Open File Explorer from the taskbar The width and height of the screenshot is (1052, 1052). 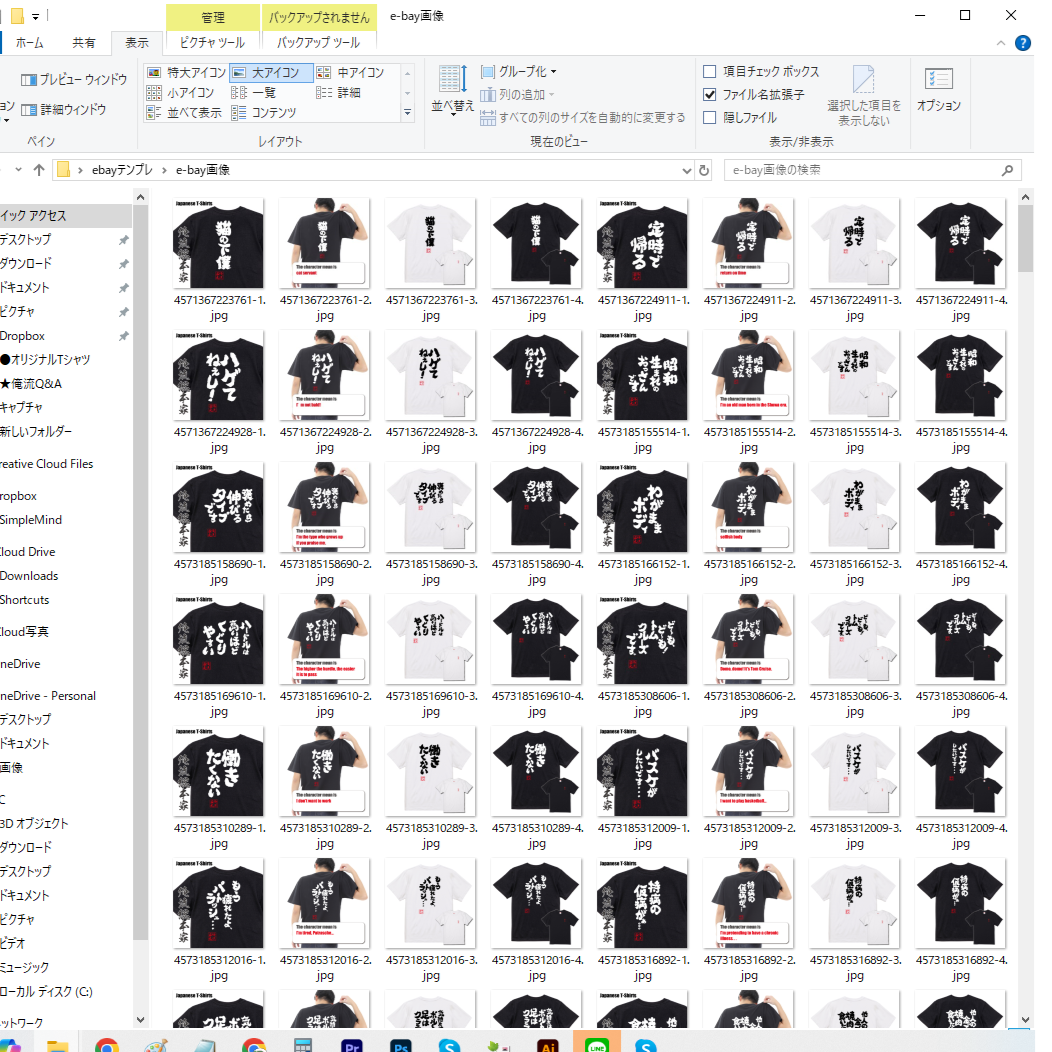(58, 1045)
